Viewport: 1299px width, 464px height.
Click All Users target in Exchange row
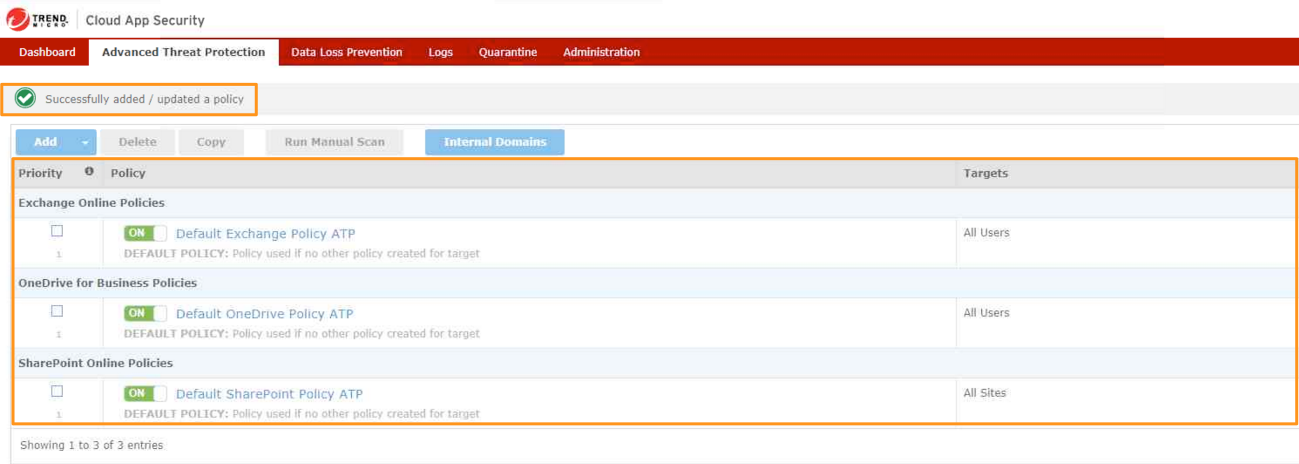pos(986,233)
